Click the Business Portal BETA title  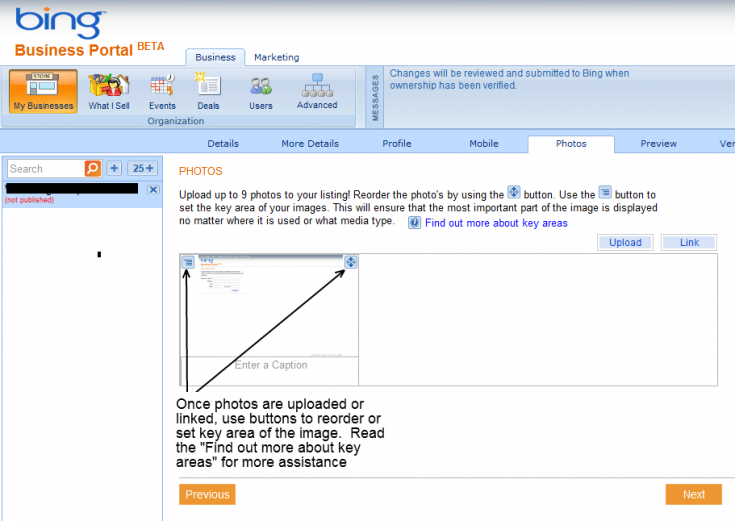(89, 49)
